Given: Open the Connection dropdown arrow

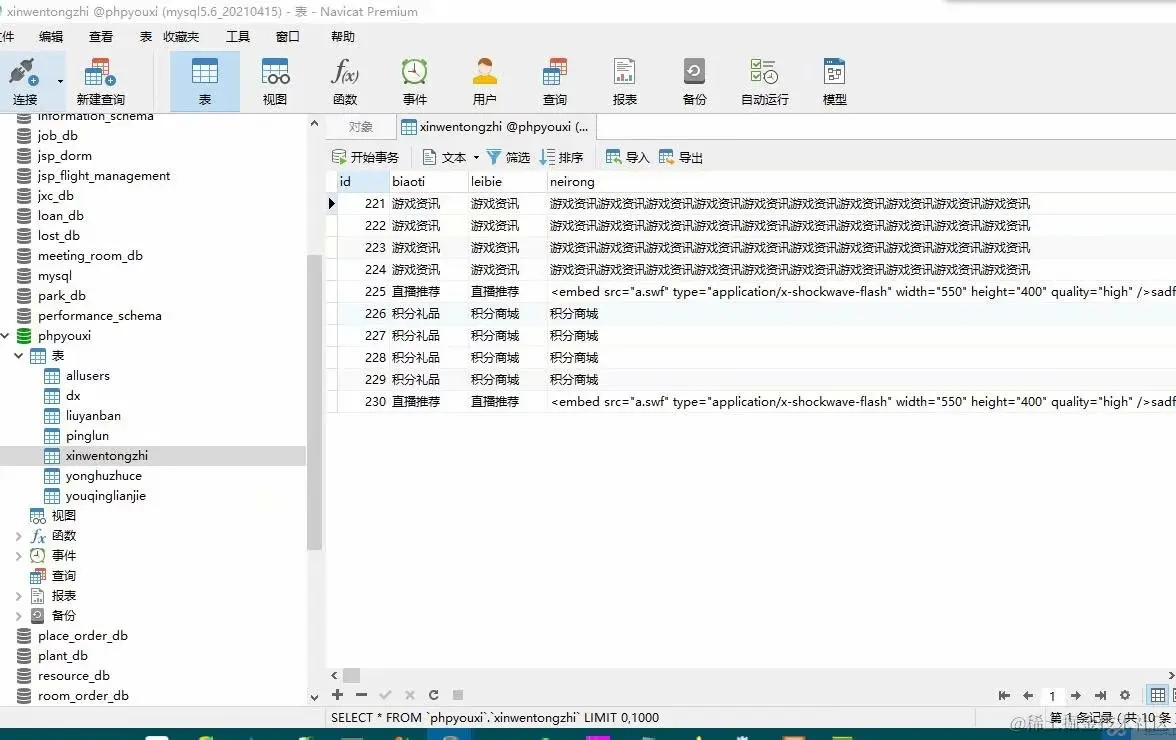Looking at the screenshot, I should tap(60, 81).
